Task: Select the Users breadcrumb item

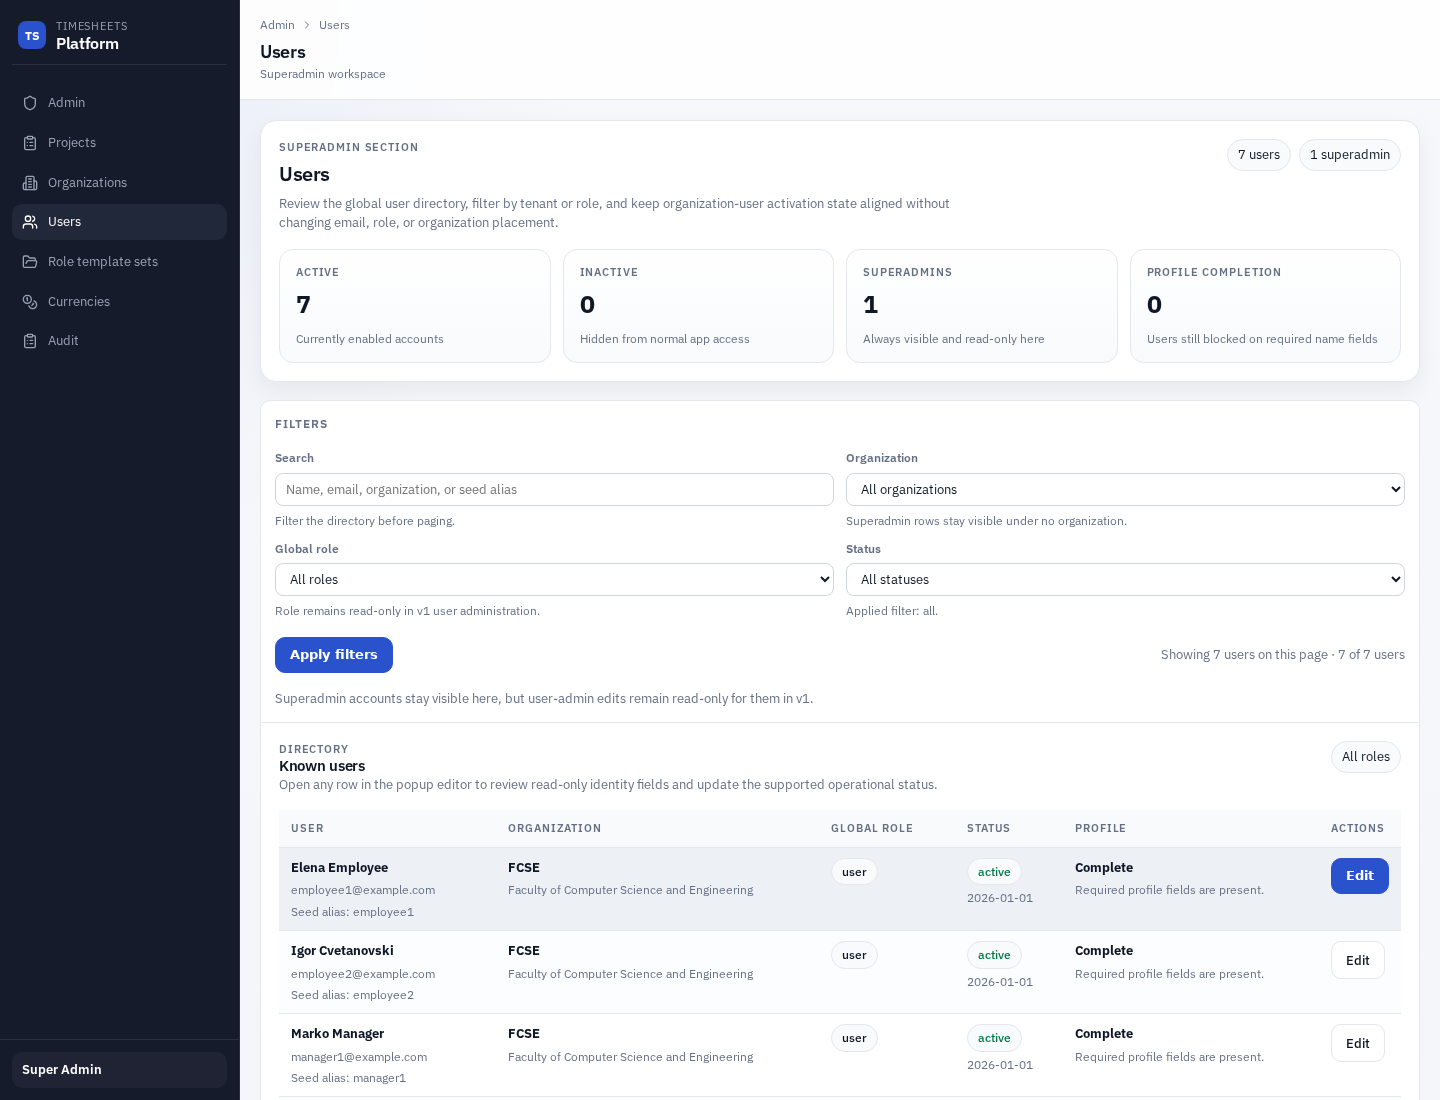Action: click(x=334, y=25)
